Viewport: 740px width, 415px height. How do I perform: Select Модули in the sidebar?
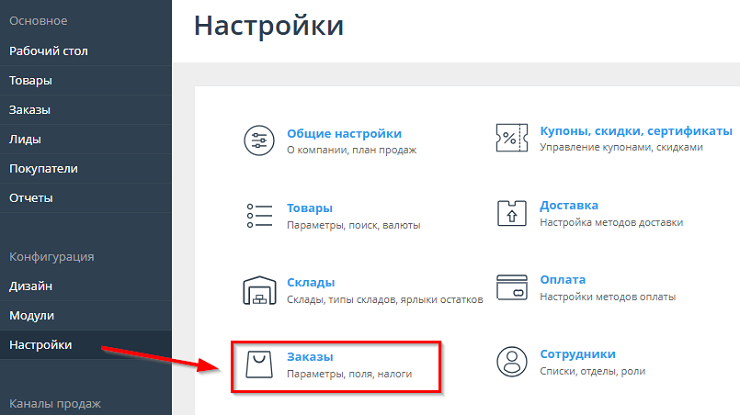coord(31,315)
